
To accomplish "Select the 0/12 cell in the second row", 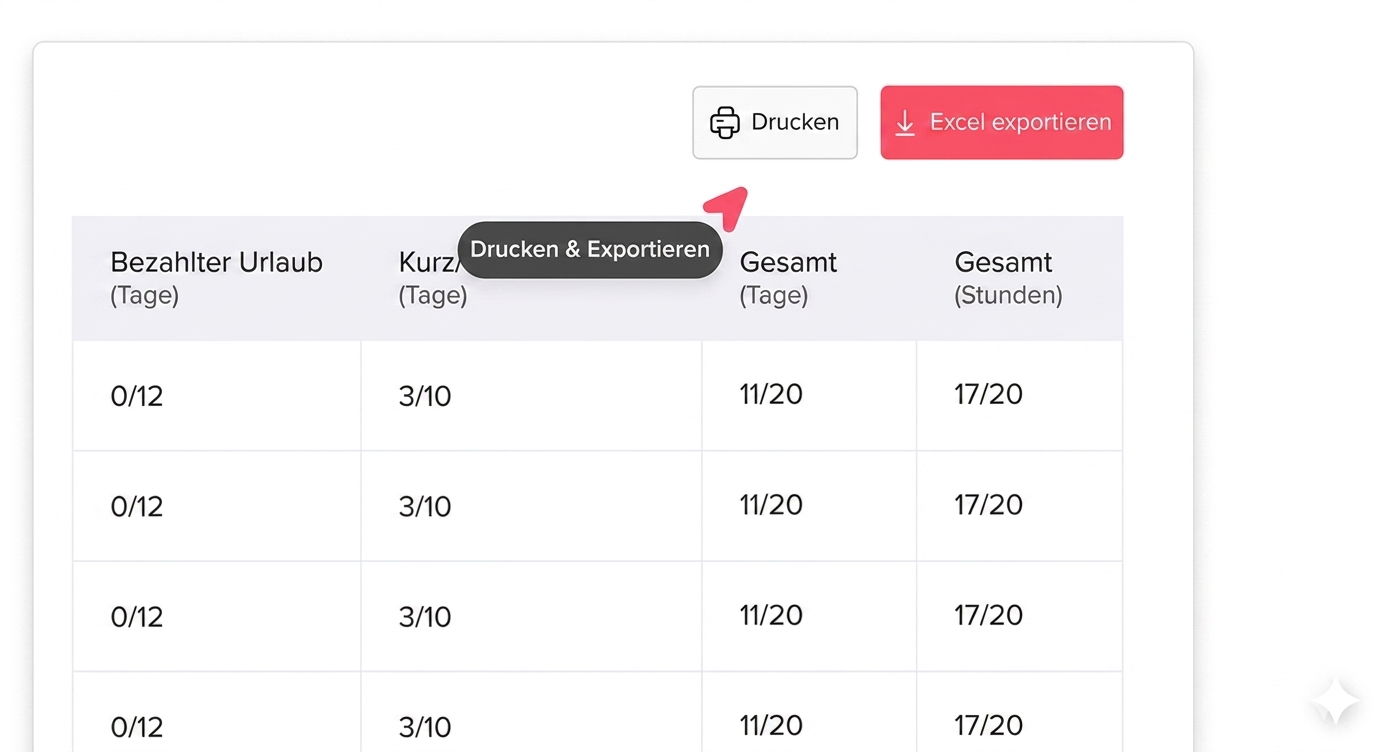I will click(x=137, y=506).
